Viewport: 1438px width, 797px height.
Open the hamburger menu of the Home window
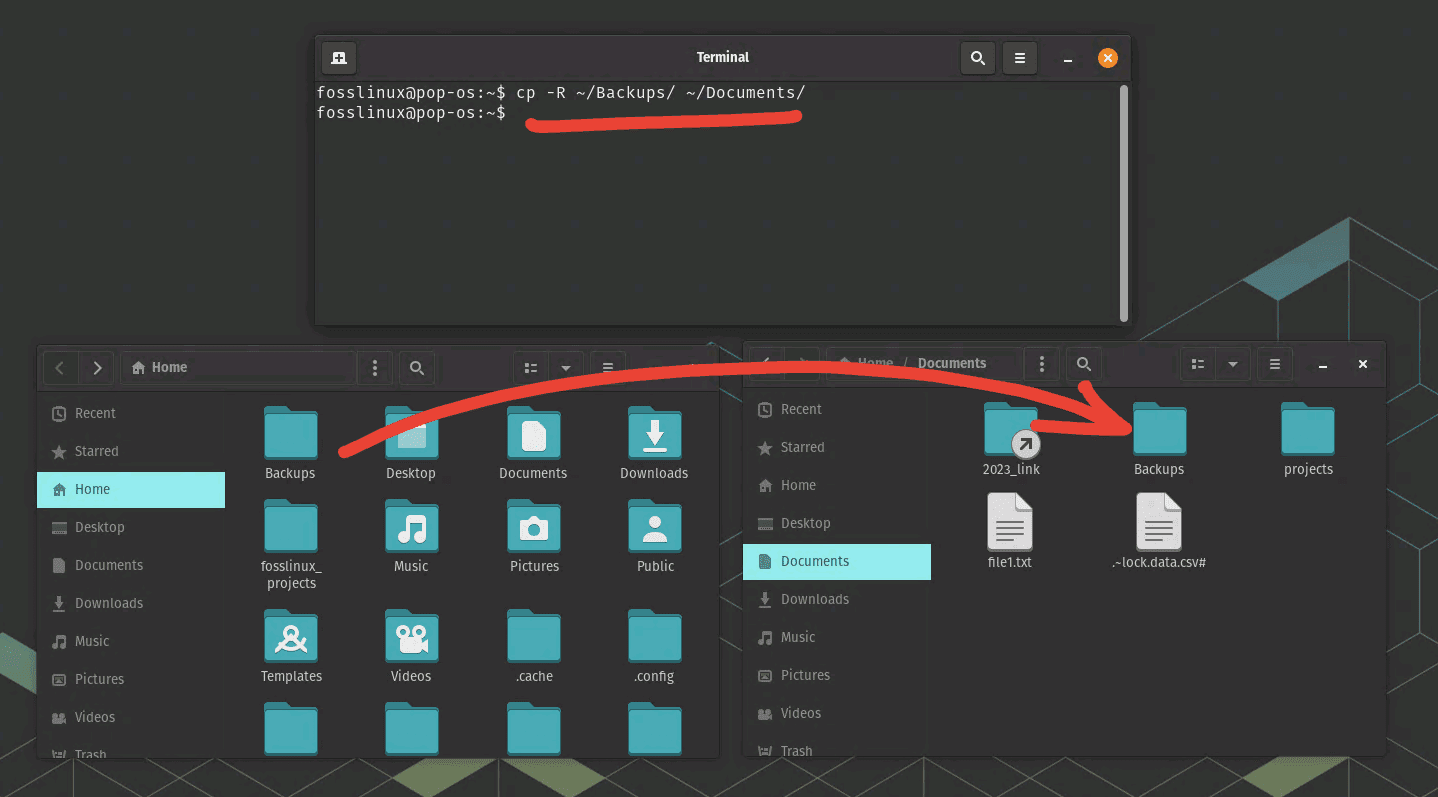pyautogui.click(x=608, y=367)
